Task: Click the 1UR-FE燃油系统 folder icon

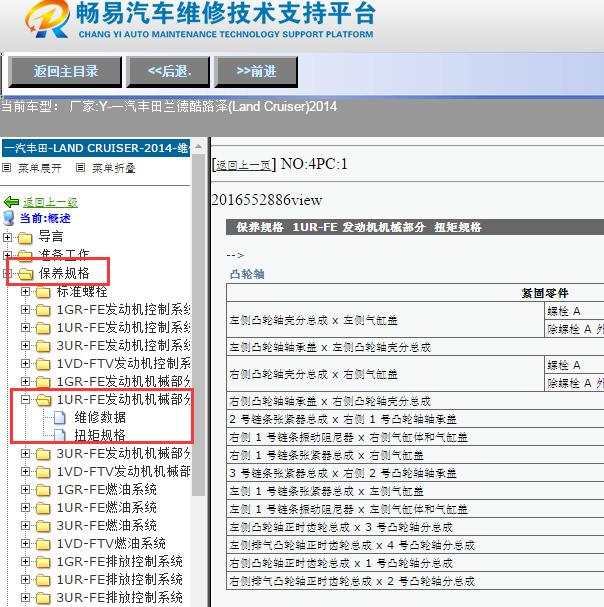Action: point(43,508)
